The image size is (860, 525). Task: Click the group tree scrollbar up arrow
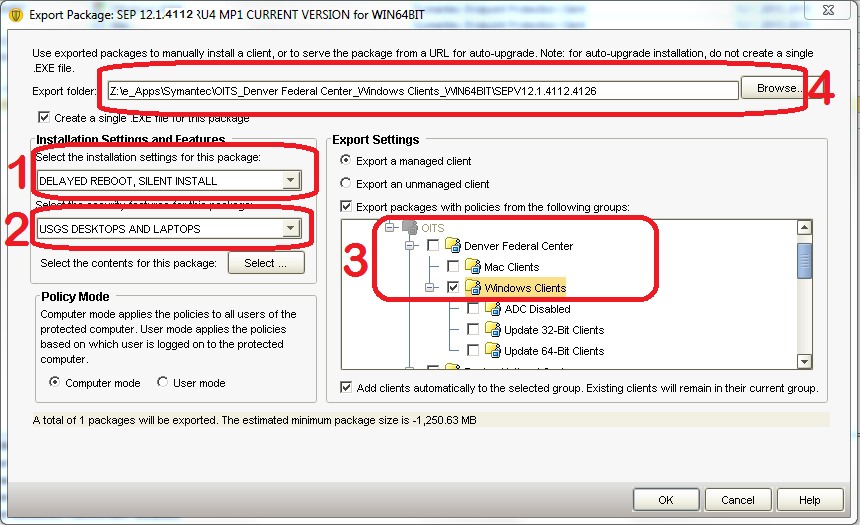[x=804, y=227]
